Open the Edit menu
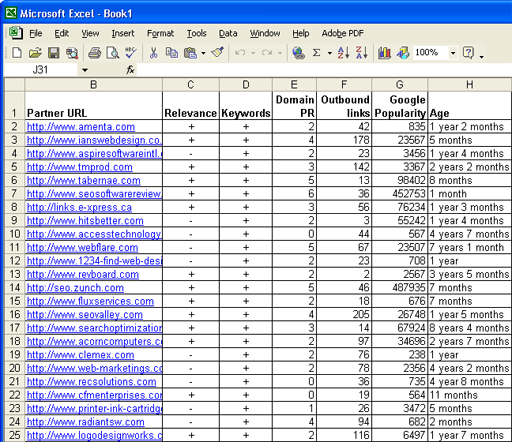Image resolution: width=512 pixels, height=442 pixels. point(62,33)
